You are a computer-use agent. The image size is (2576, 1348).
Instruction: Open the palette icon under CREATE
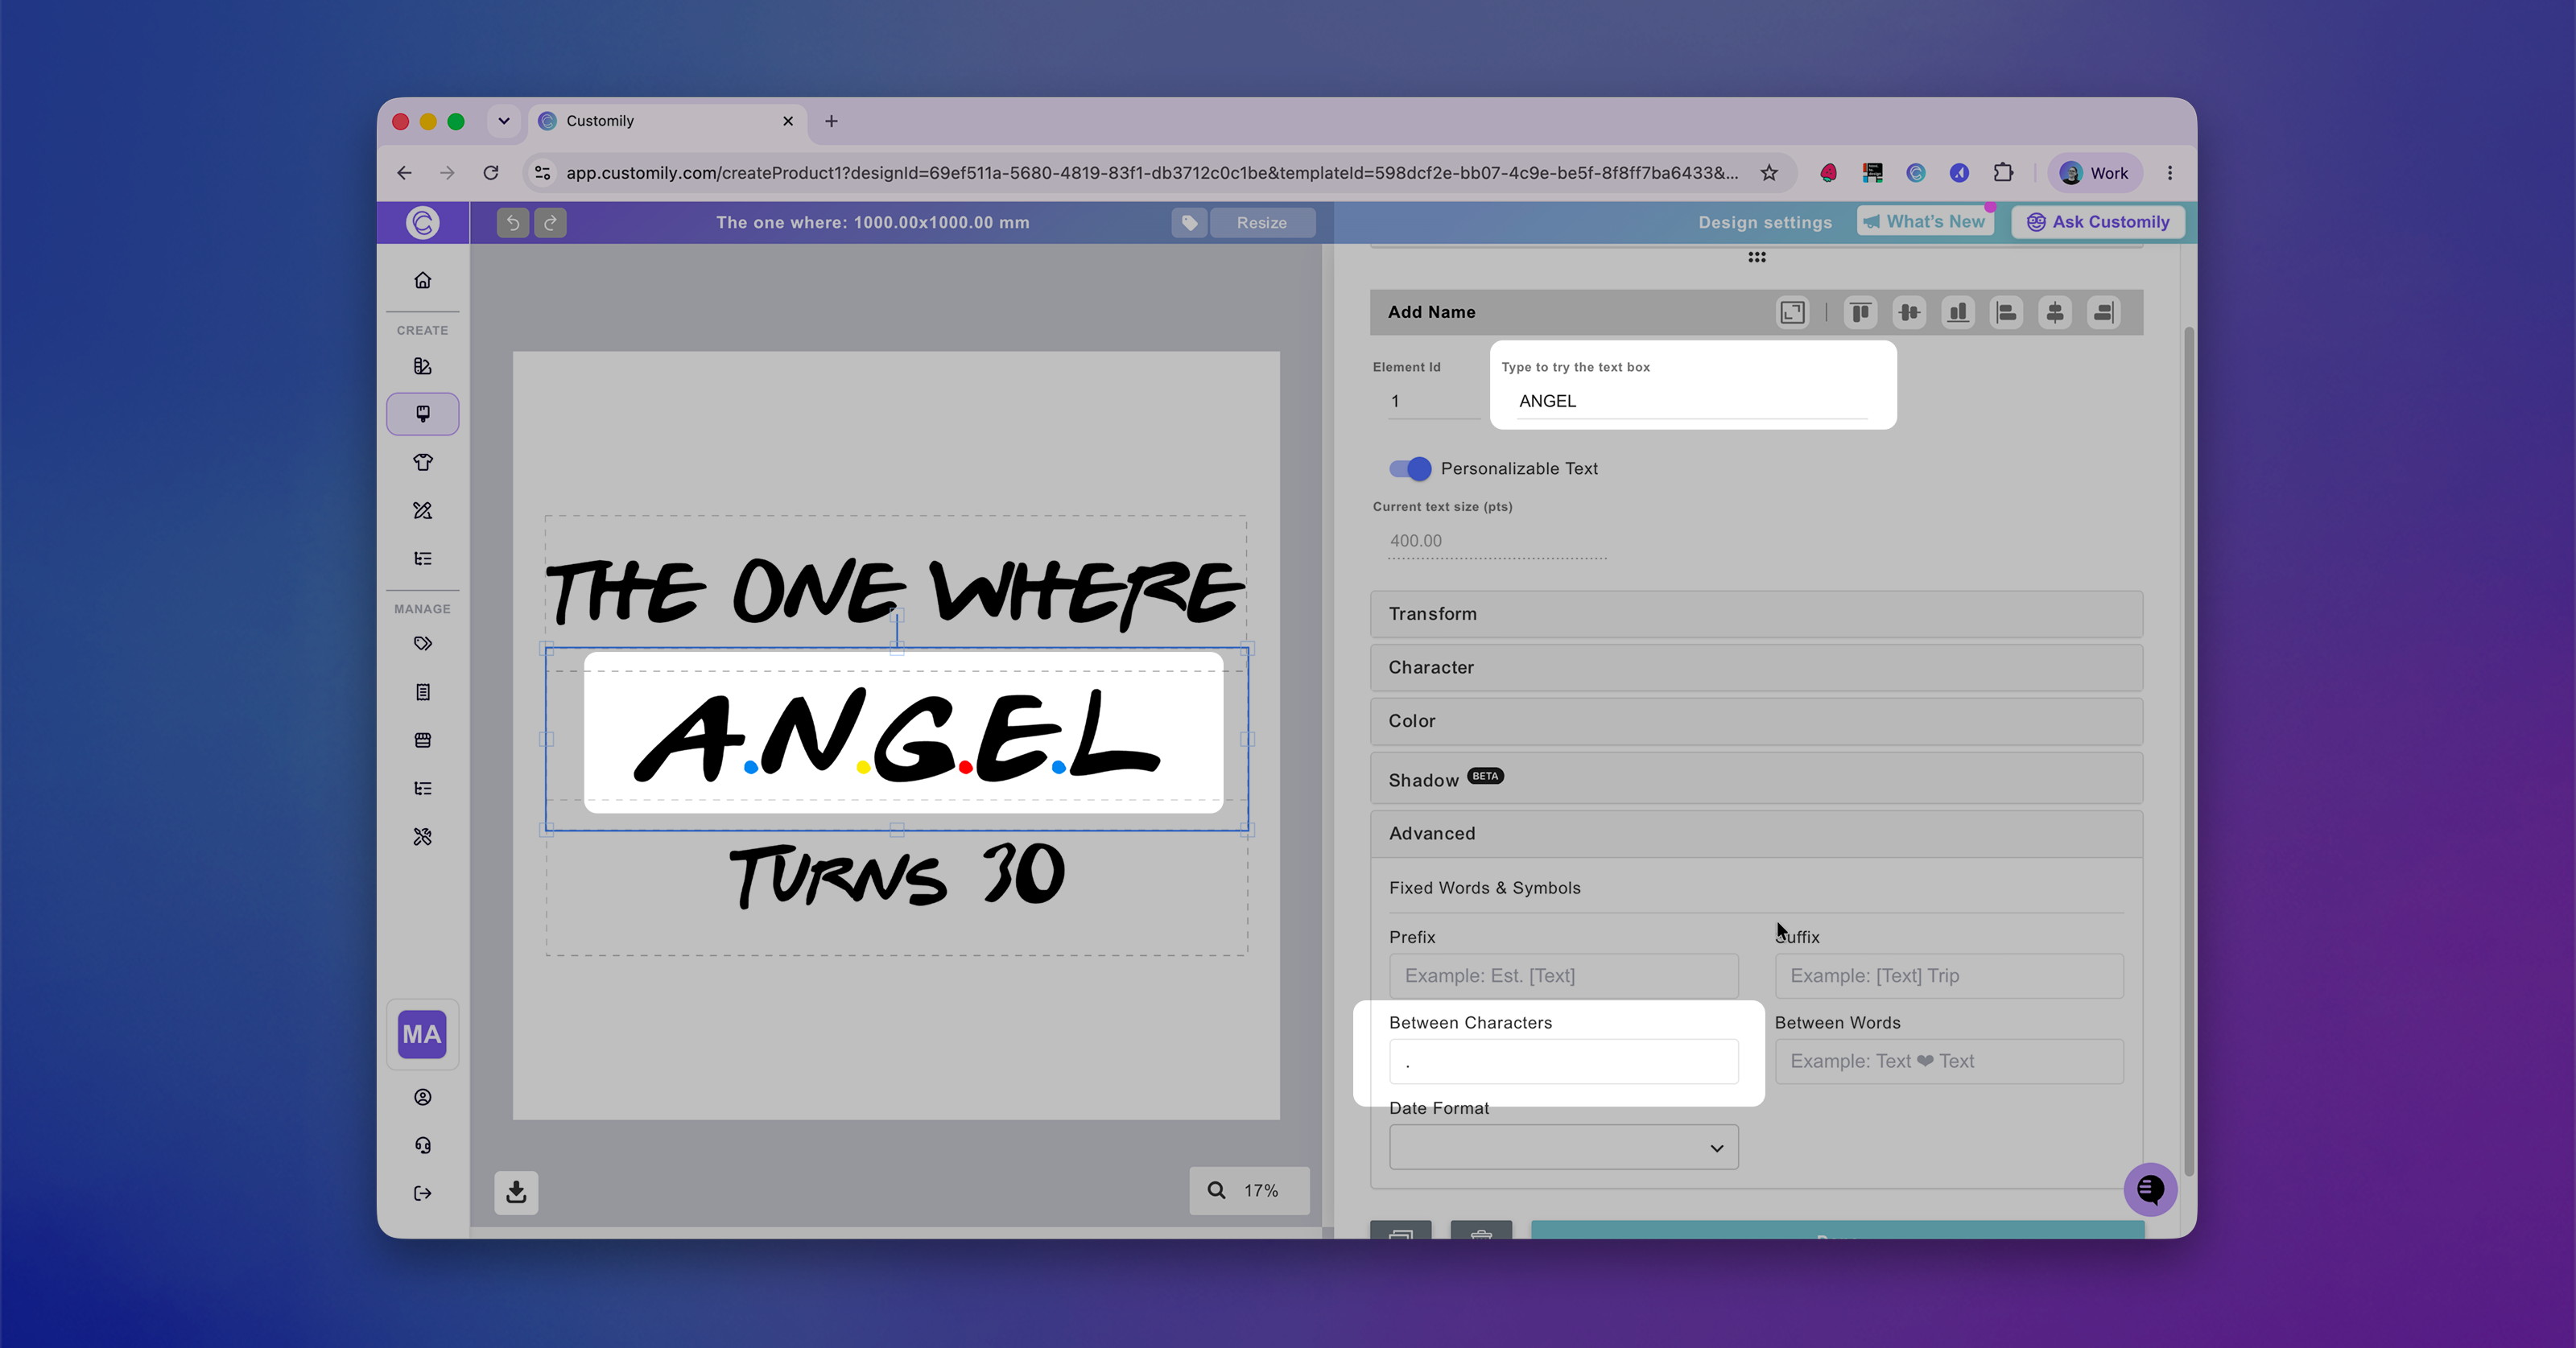pyautogui.click(x=423, y=366)
